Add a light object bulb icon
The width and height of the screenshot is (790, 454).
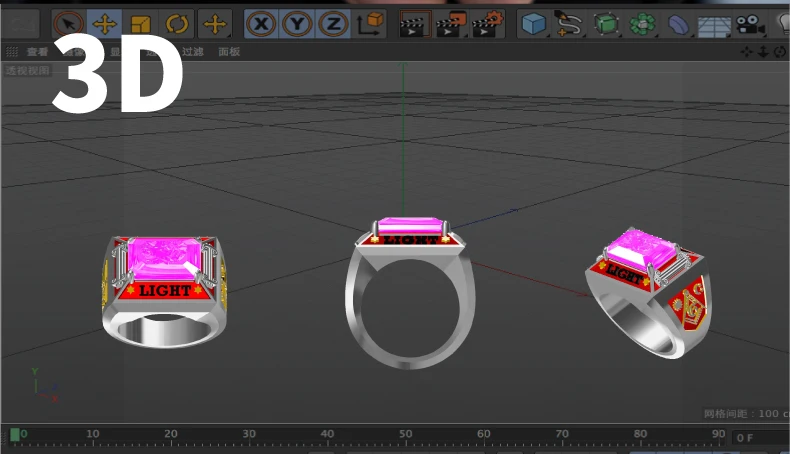783,24
